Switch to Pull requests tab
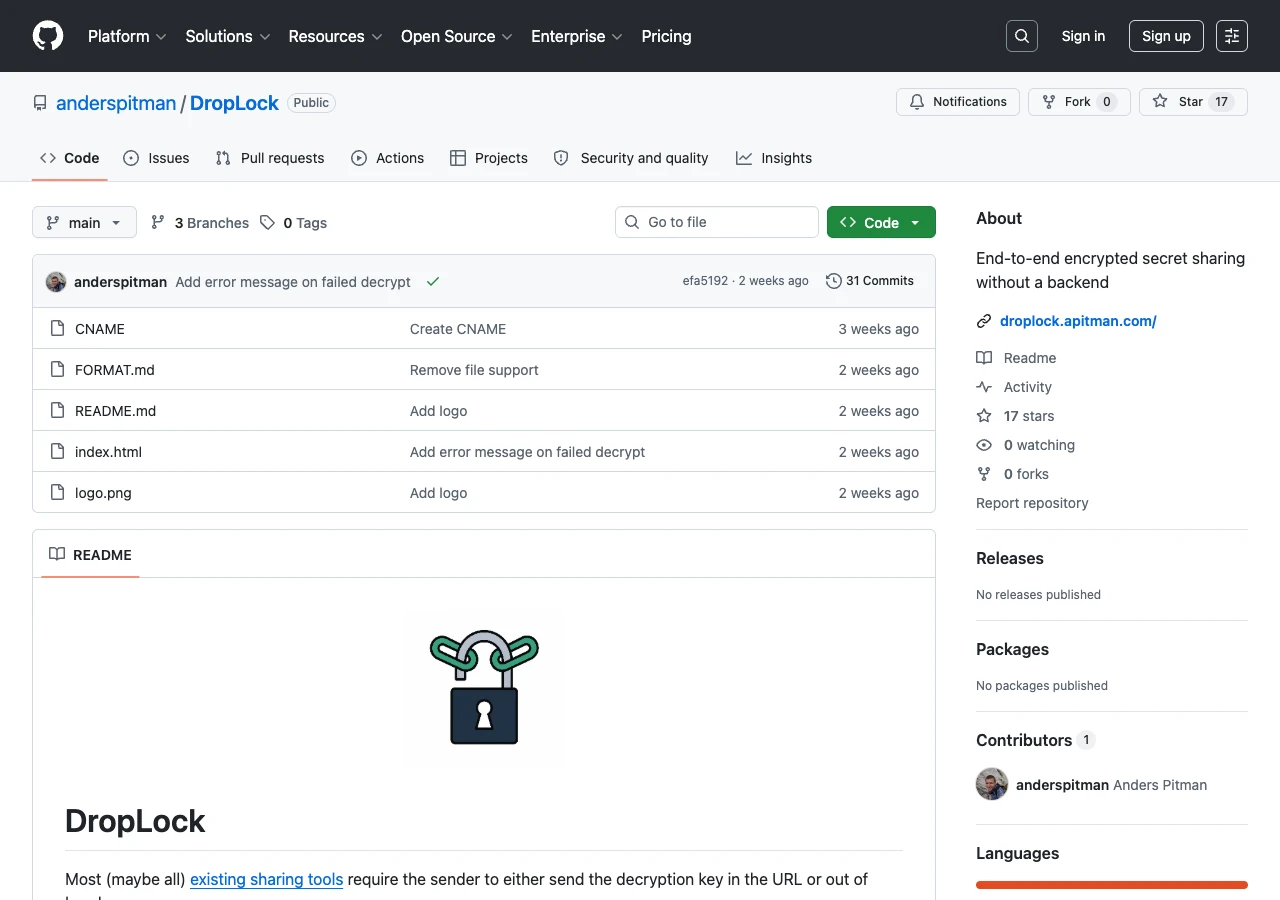The image size is (1280, 900). pyautogui.click(x=270, y=158)
